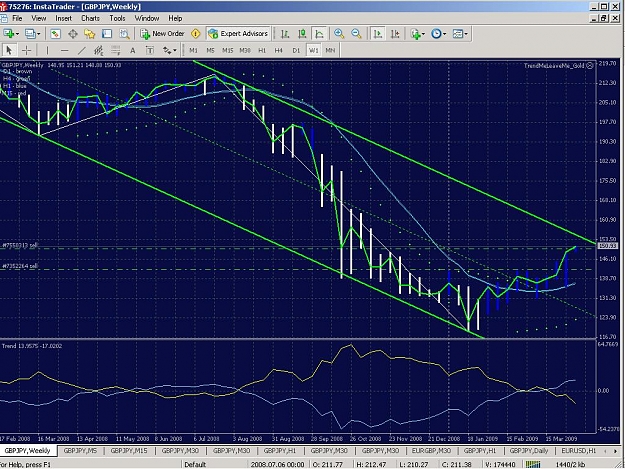Switch to M15 timeframe
The width and height of the screenshot is (625, 469).
pyautogui.click(x=227, y=50)
